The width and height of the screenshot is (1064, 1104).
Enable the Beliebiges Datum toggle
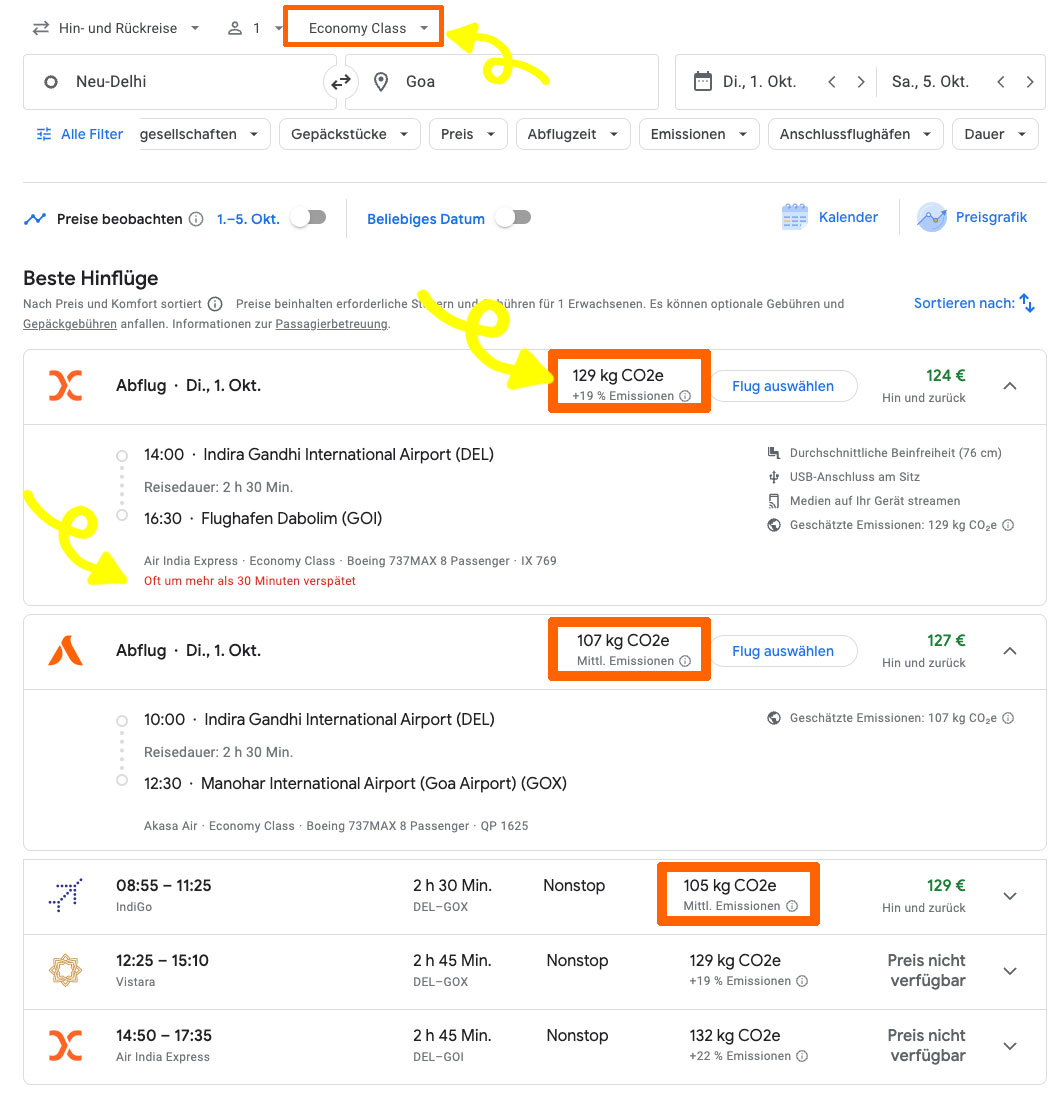[x=513, y=216]
